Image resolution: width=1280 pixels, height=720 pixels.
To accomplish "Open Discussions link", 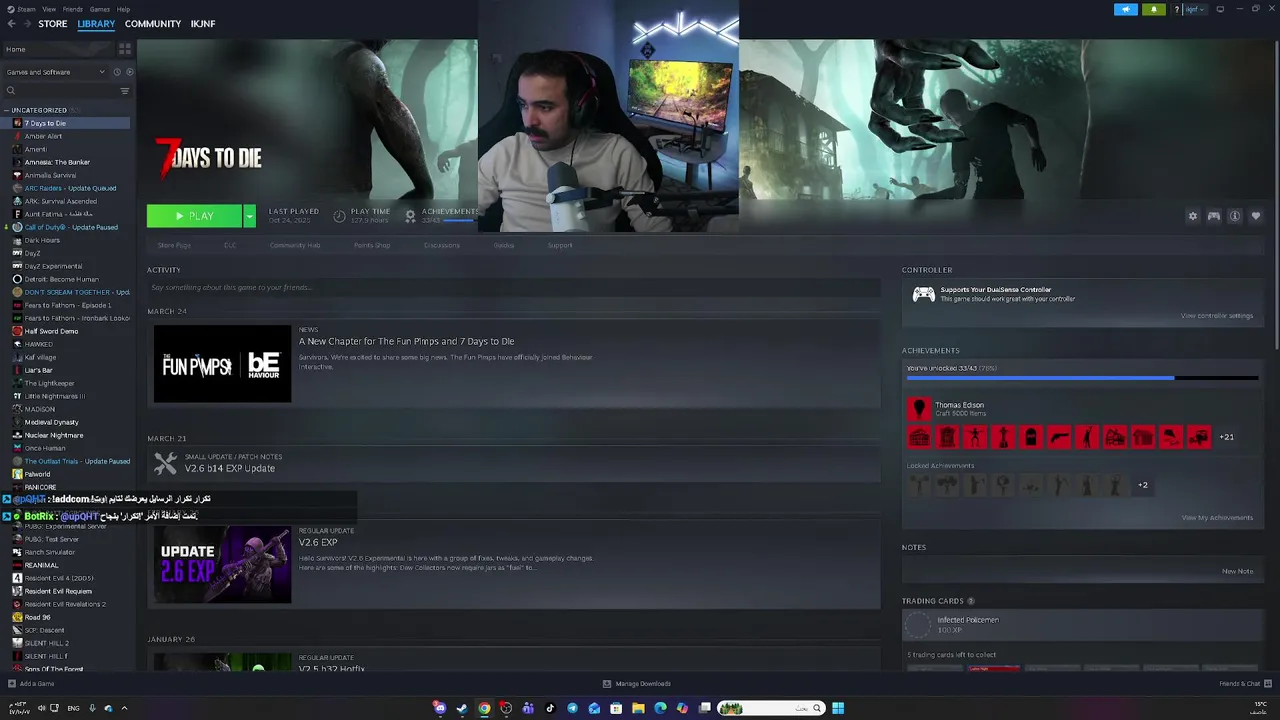I will [442, 245].
